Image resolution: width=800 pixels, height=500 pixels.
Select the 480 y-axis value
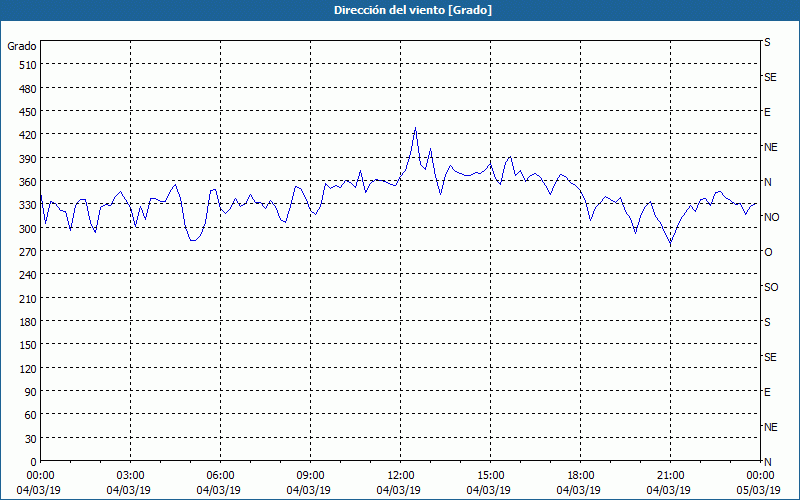point(28,88)
